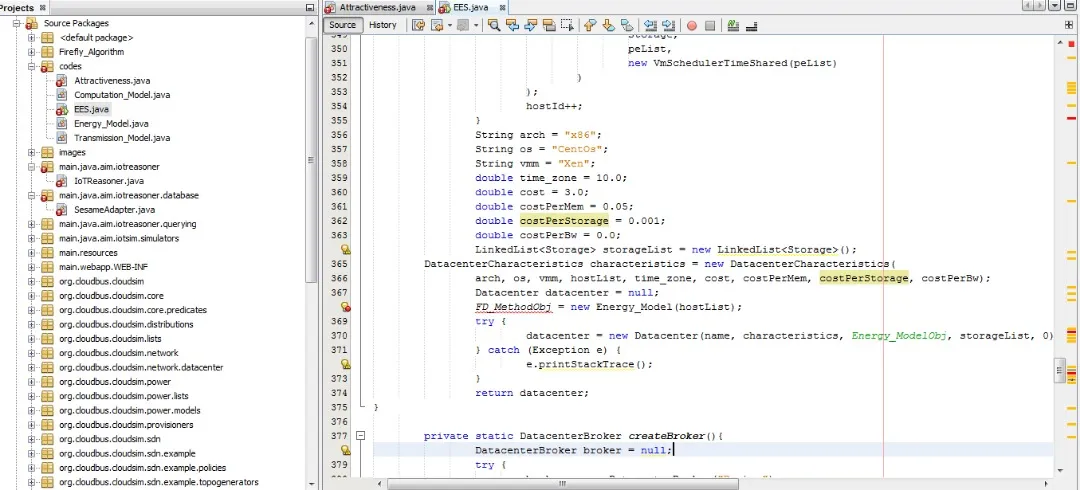Screen dimensions: 1080x490
Task: Click the Previous Bookmark up-arrow icon
Action: point(589,25)
